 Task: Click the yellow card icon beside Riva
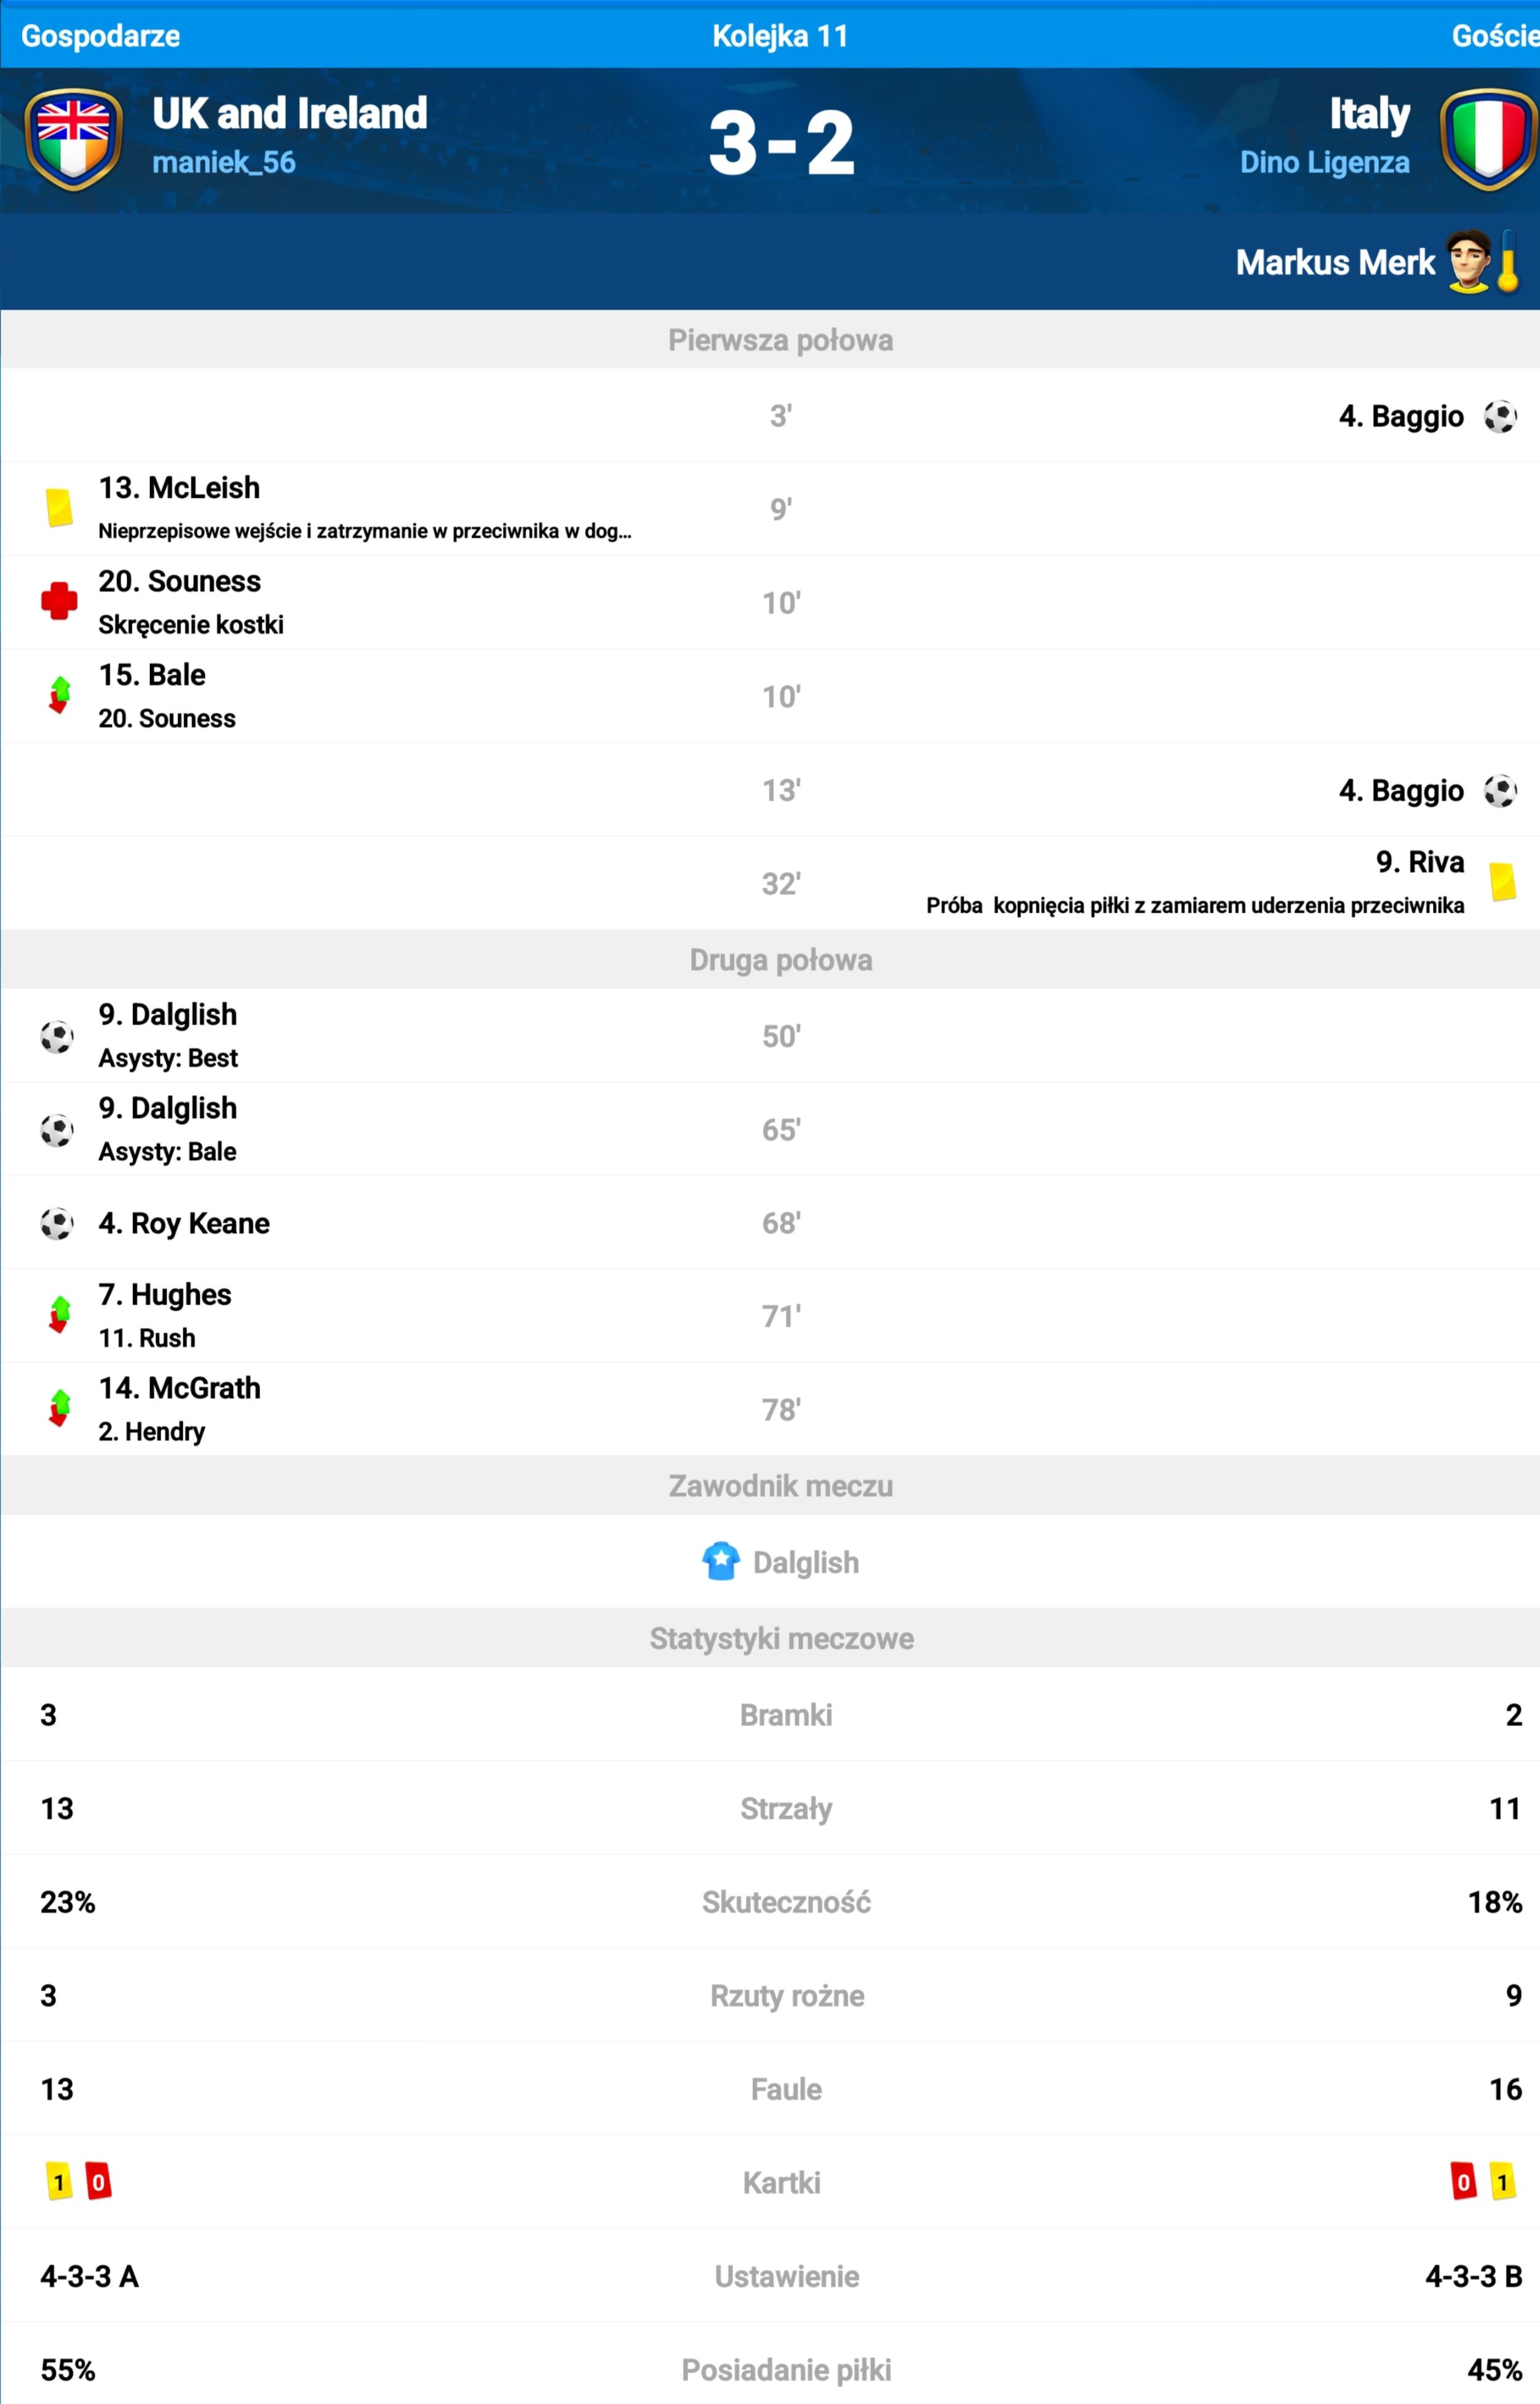[1502, 882]
